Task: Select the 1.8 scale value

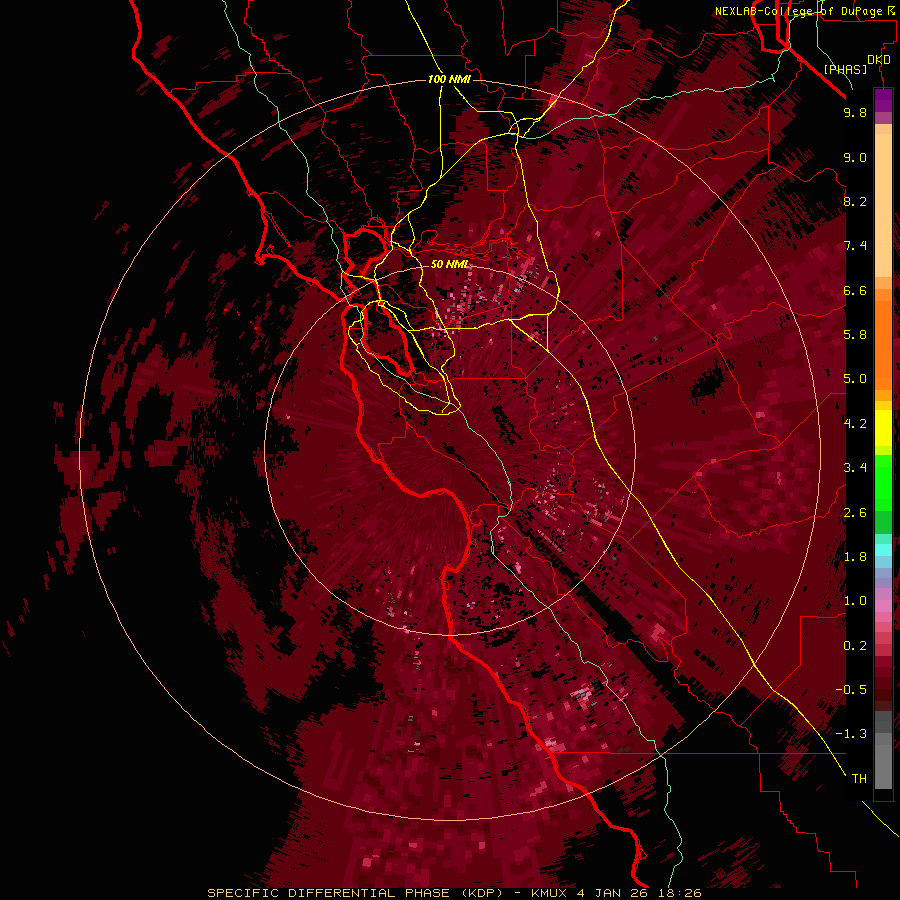Action: pyautogui.click(x=855, y=557)
